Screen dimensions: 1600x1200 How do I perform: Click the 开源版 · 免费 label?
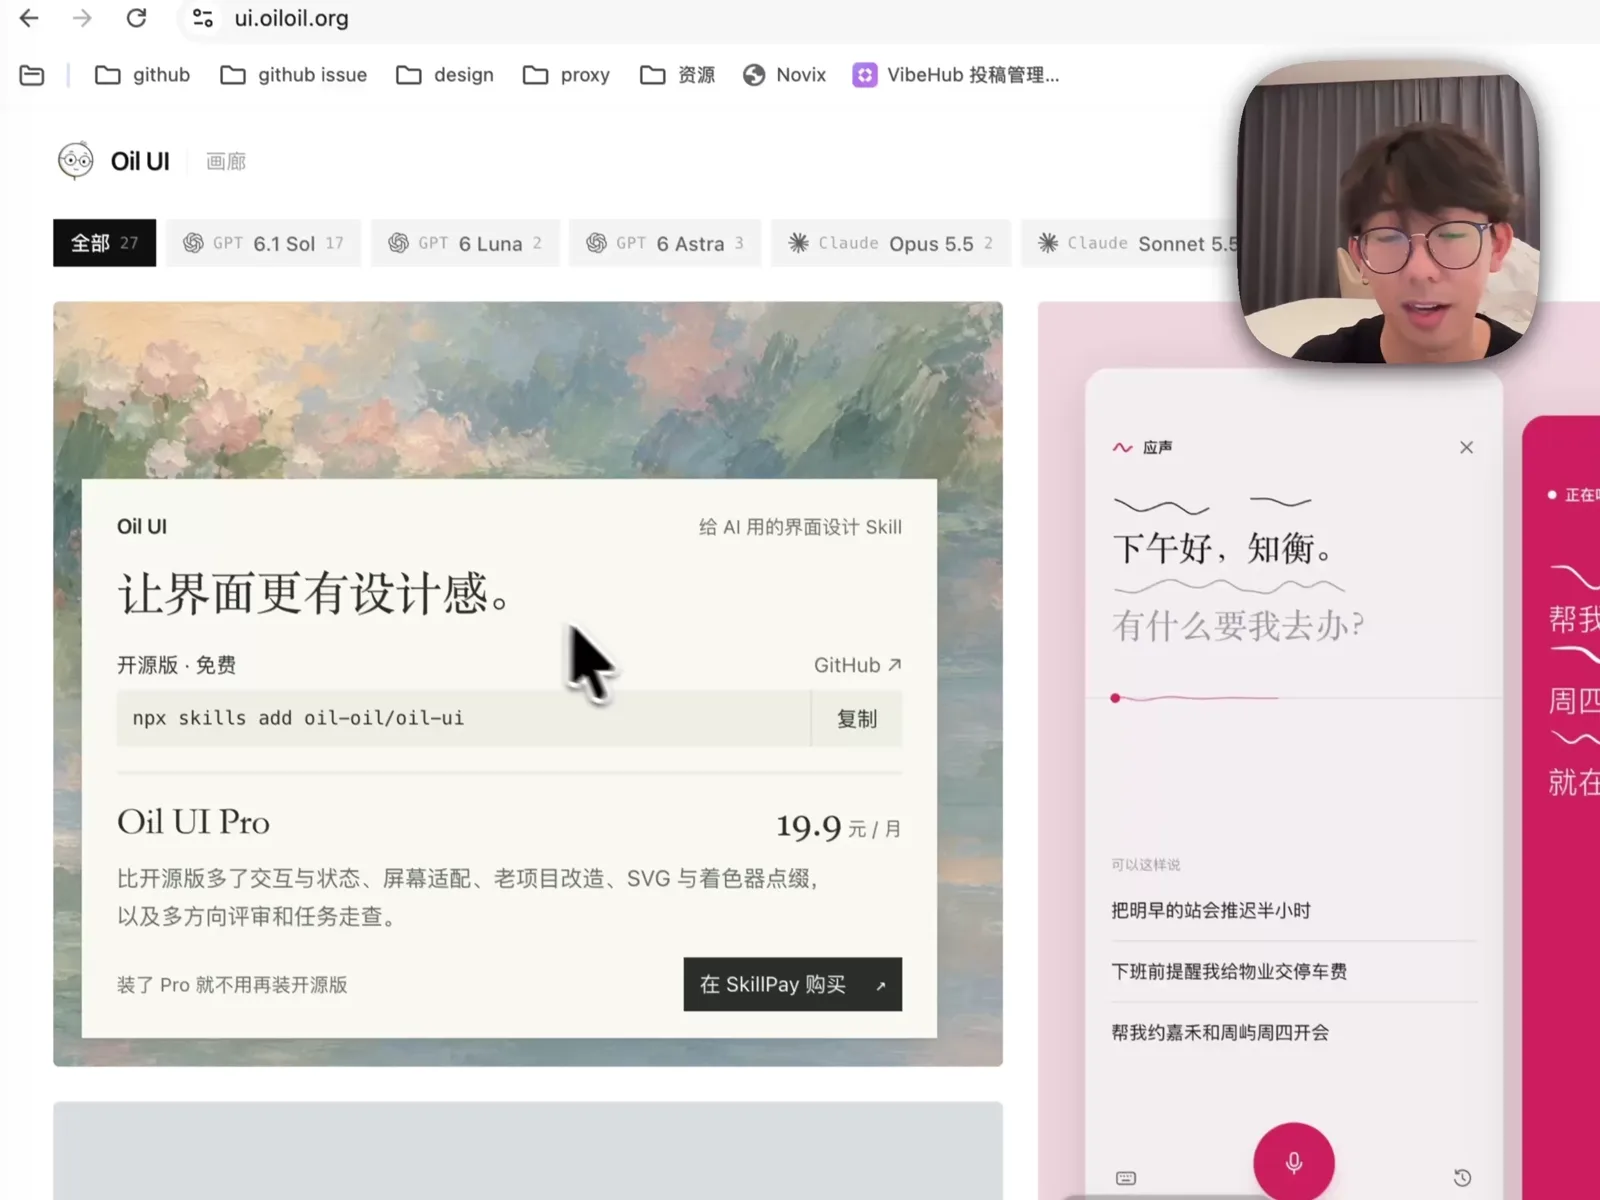coord(177,665)
